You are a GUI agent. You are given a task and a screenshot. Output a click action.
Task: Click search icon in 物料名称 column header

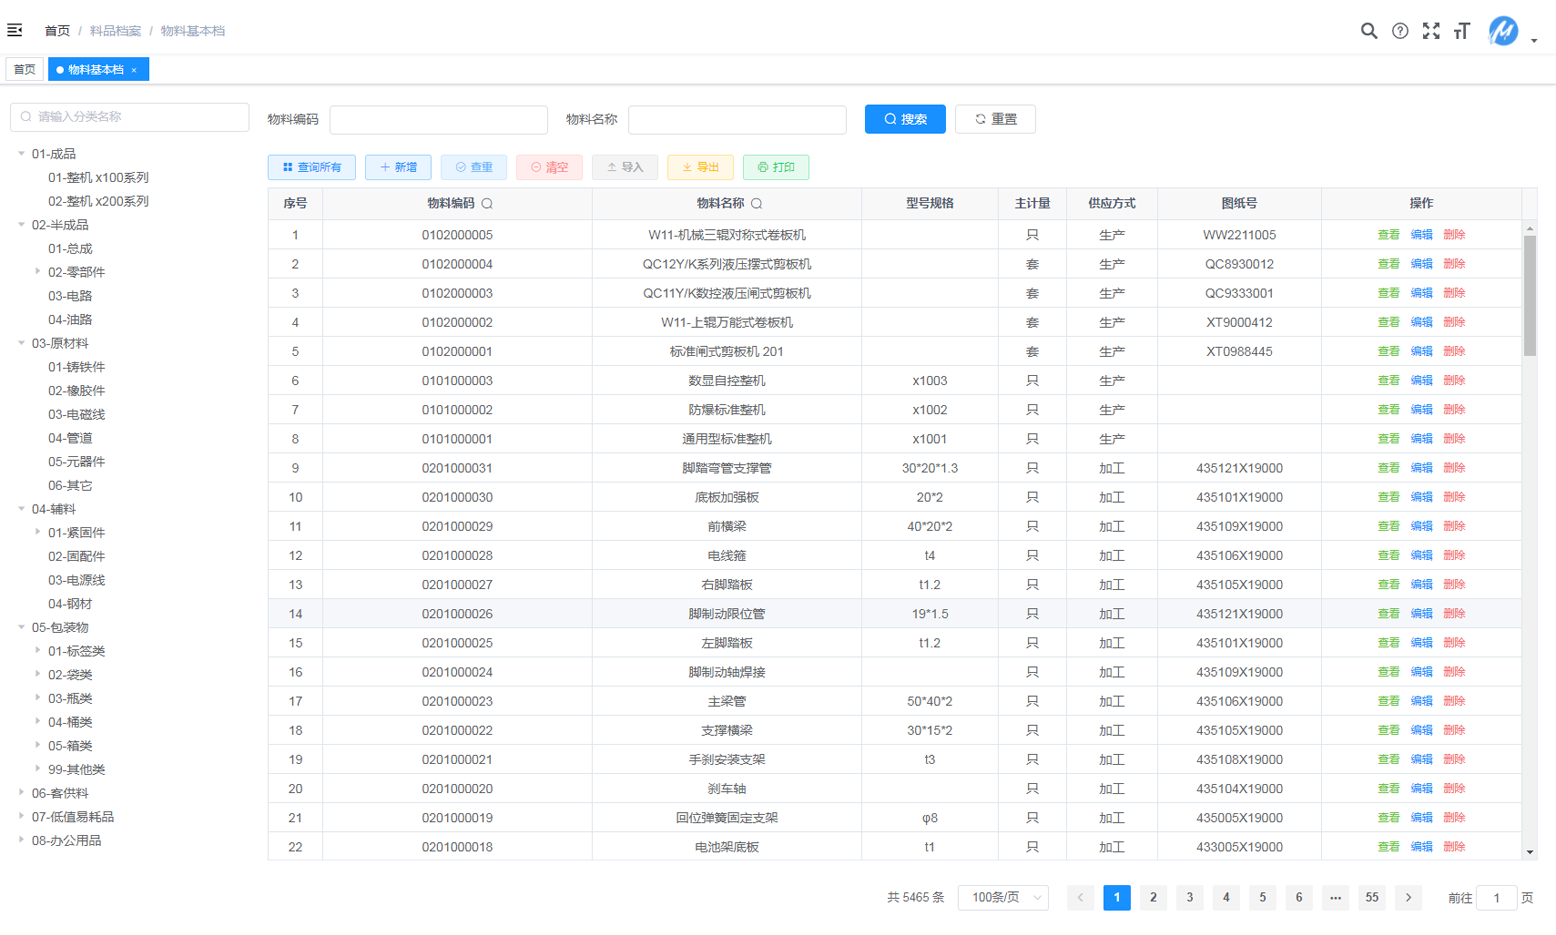757,204
